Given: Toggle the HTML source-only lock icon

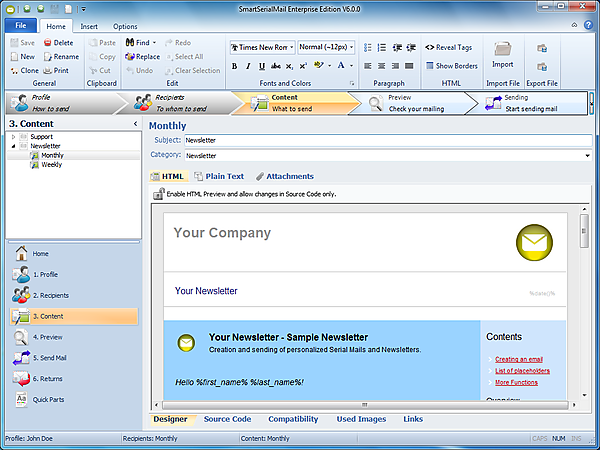Looking at the screenshot, I should tap(158, 194).
